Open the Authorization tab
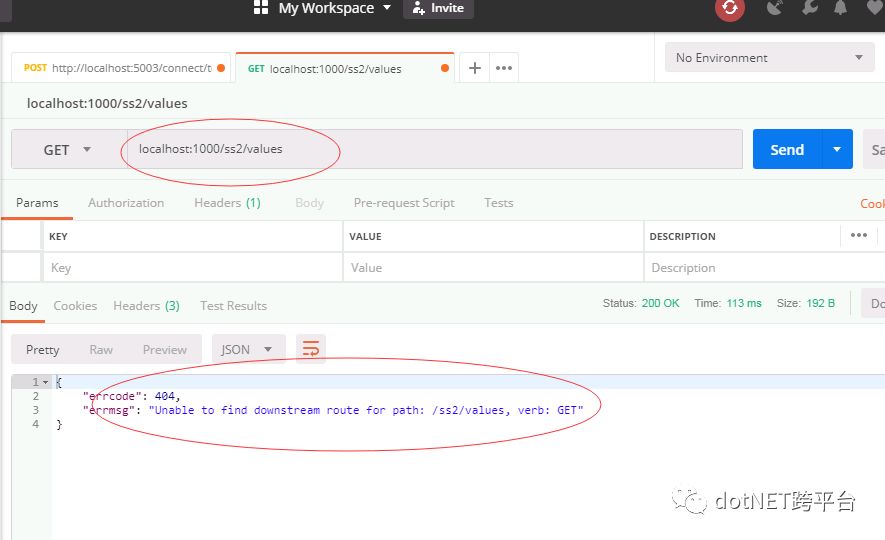Screen dimensions: 885x540 126,203
